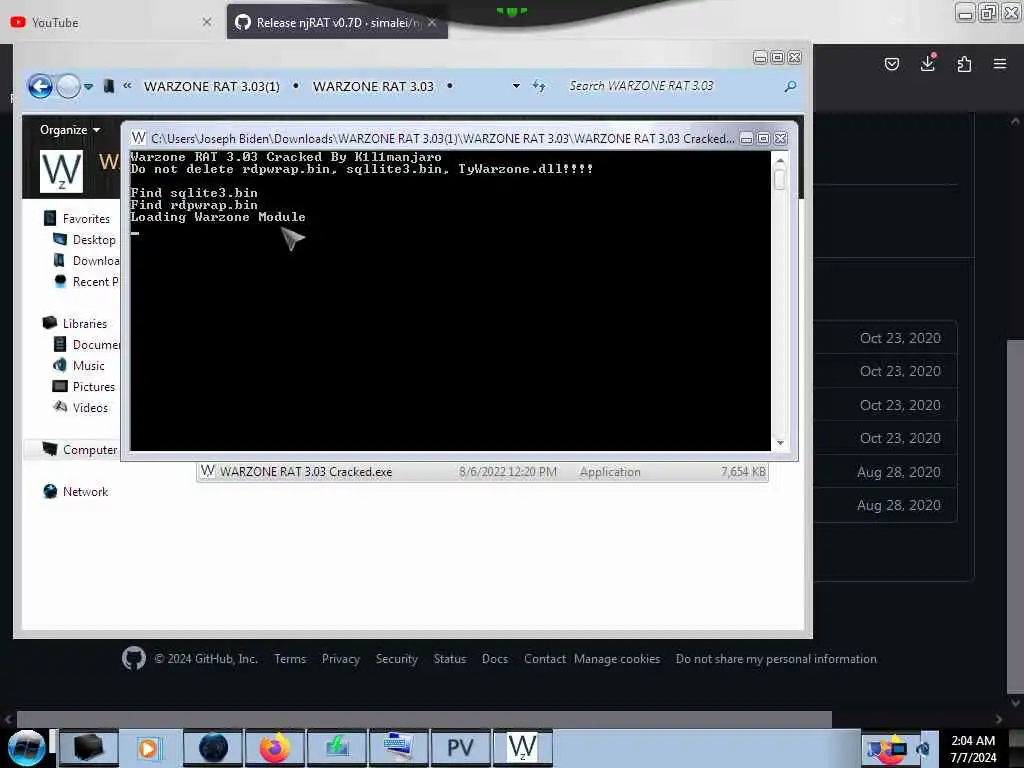Click the GitHub logo in the footer
The image size is (1024, 768).
[134, 658]
